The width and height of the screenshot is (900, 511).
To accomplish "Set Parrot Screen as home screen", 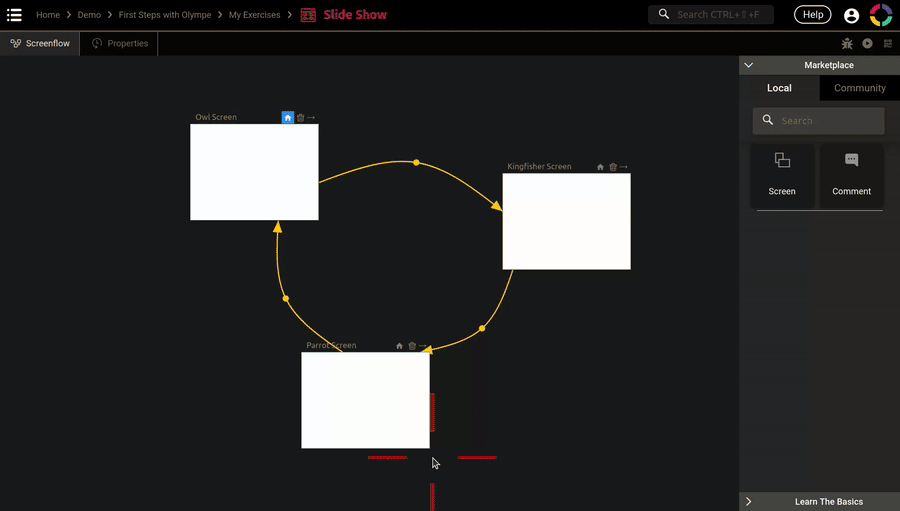I will click(x=399, y=346).
